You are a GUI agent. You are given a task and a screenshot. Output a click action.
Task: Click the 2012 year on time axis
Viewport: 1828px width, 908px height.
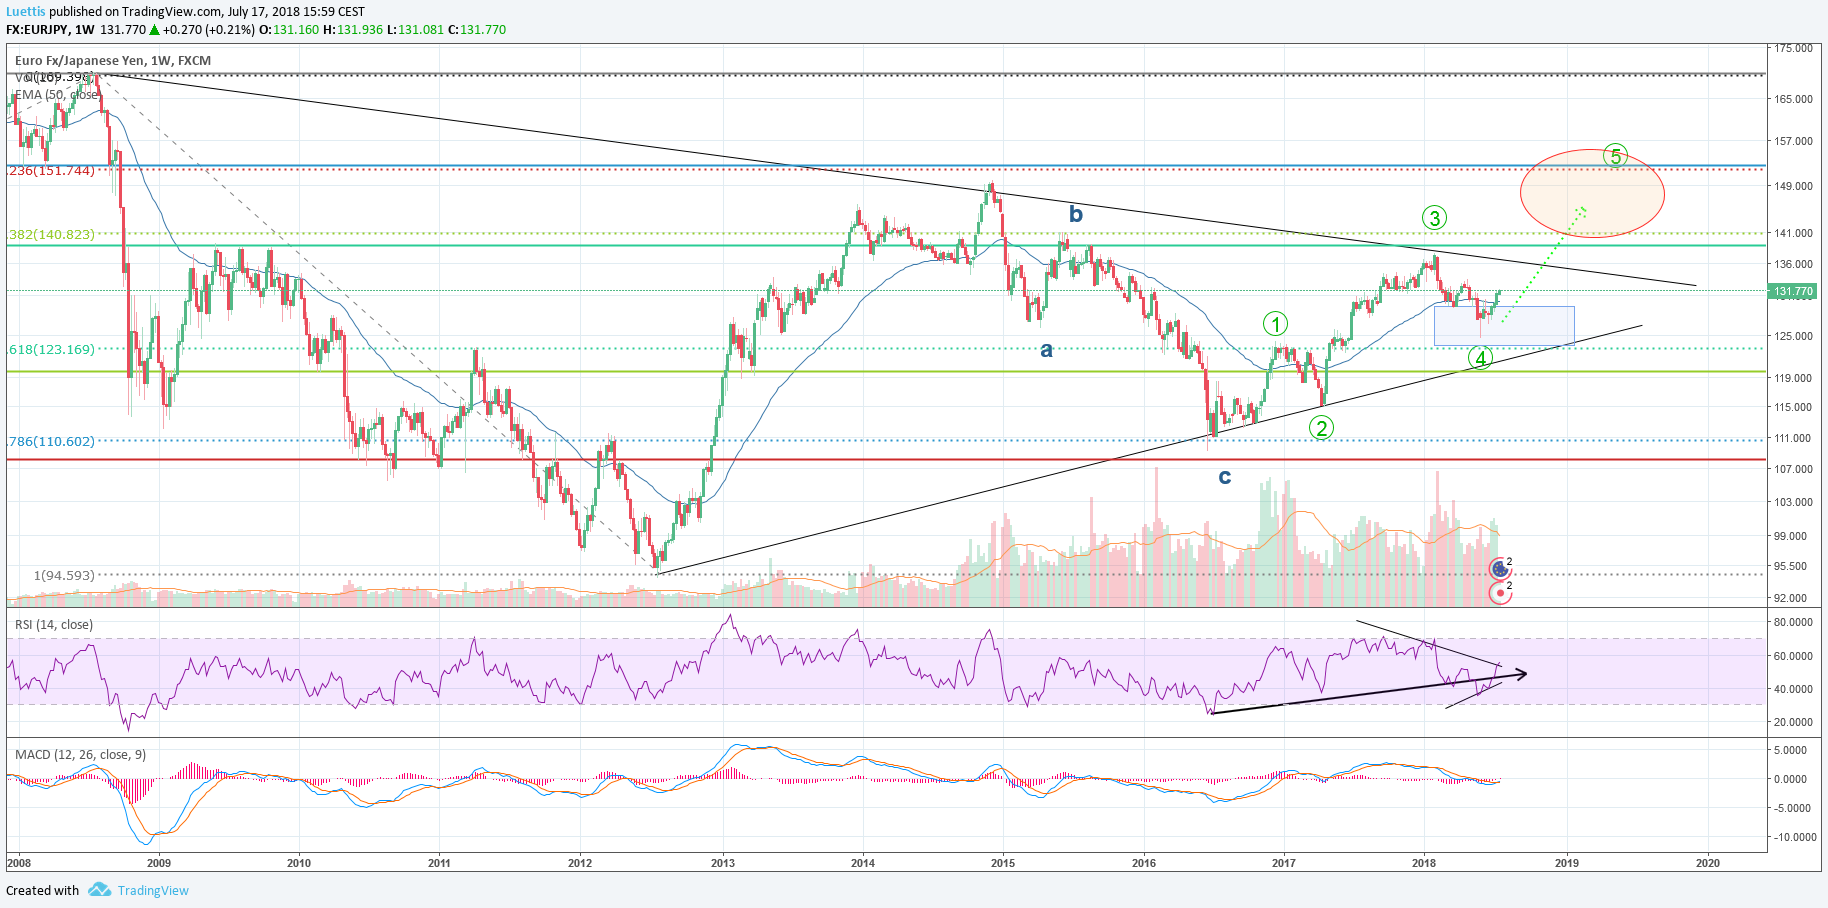[x=580, y=863]
